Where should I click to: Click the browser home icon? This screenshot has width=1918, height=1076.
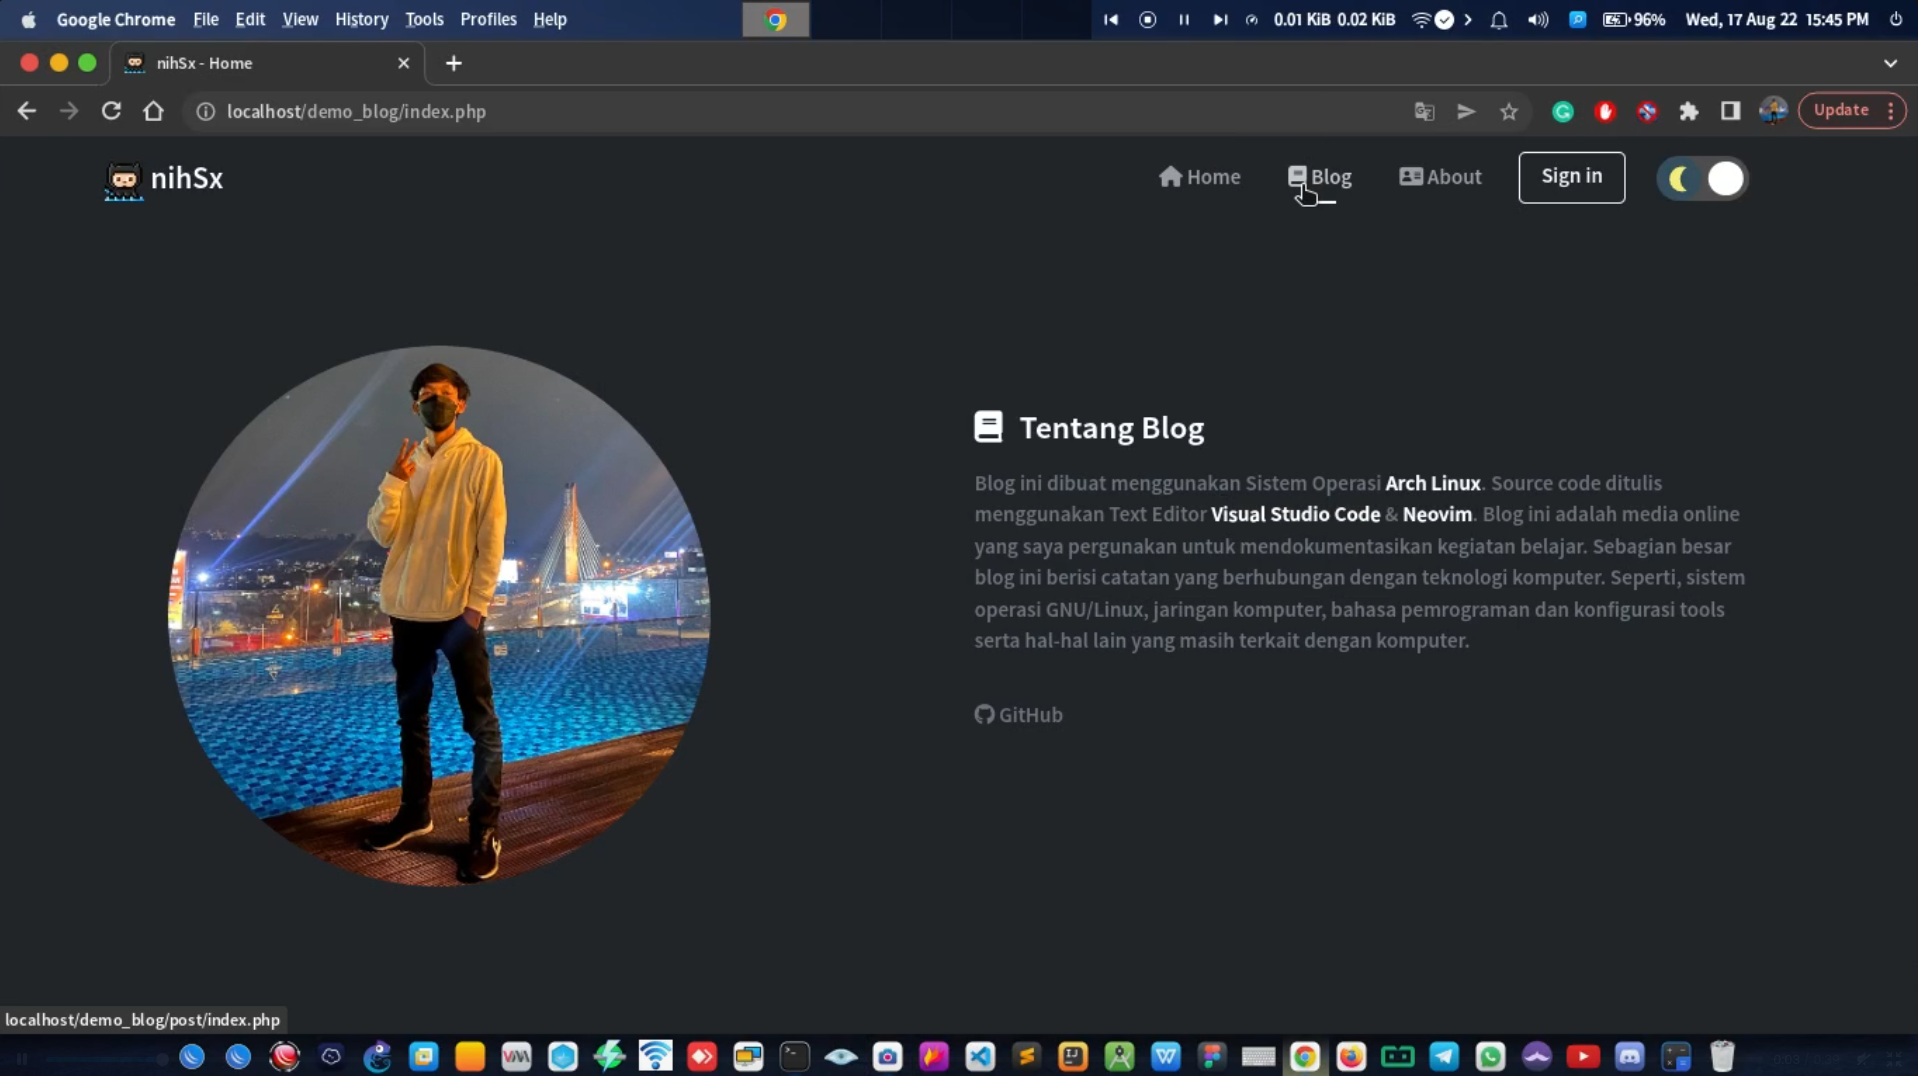pos(153,112)
